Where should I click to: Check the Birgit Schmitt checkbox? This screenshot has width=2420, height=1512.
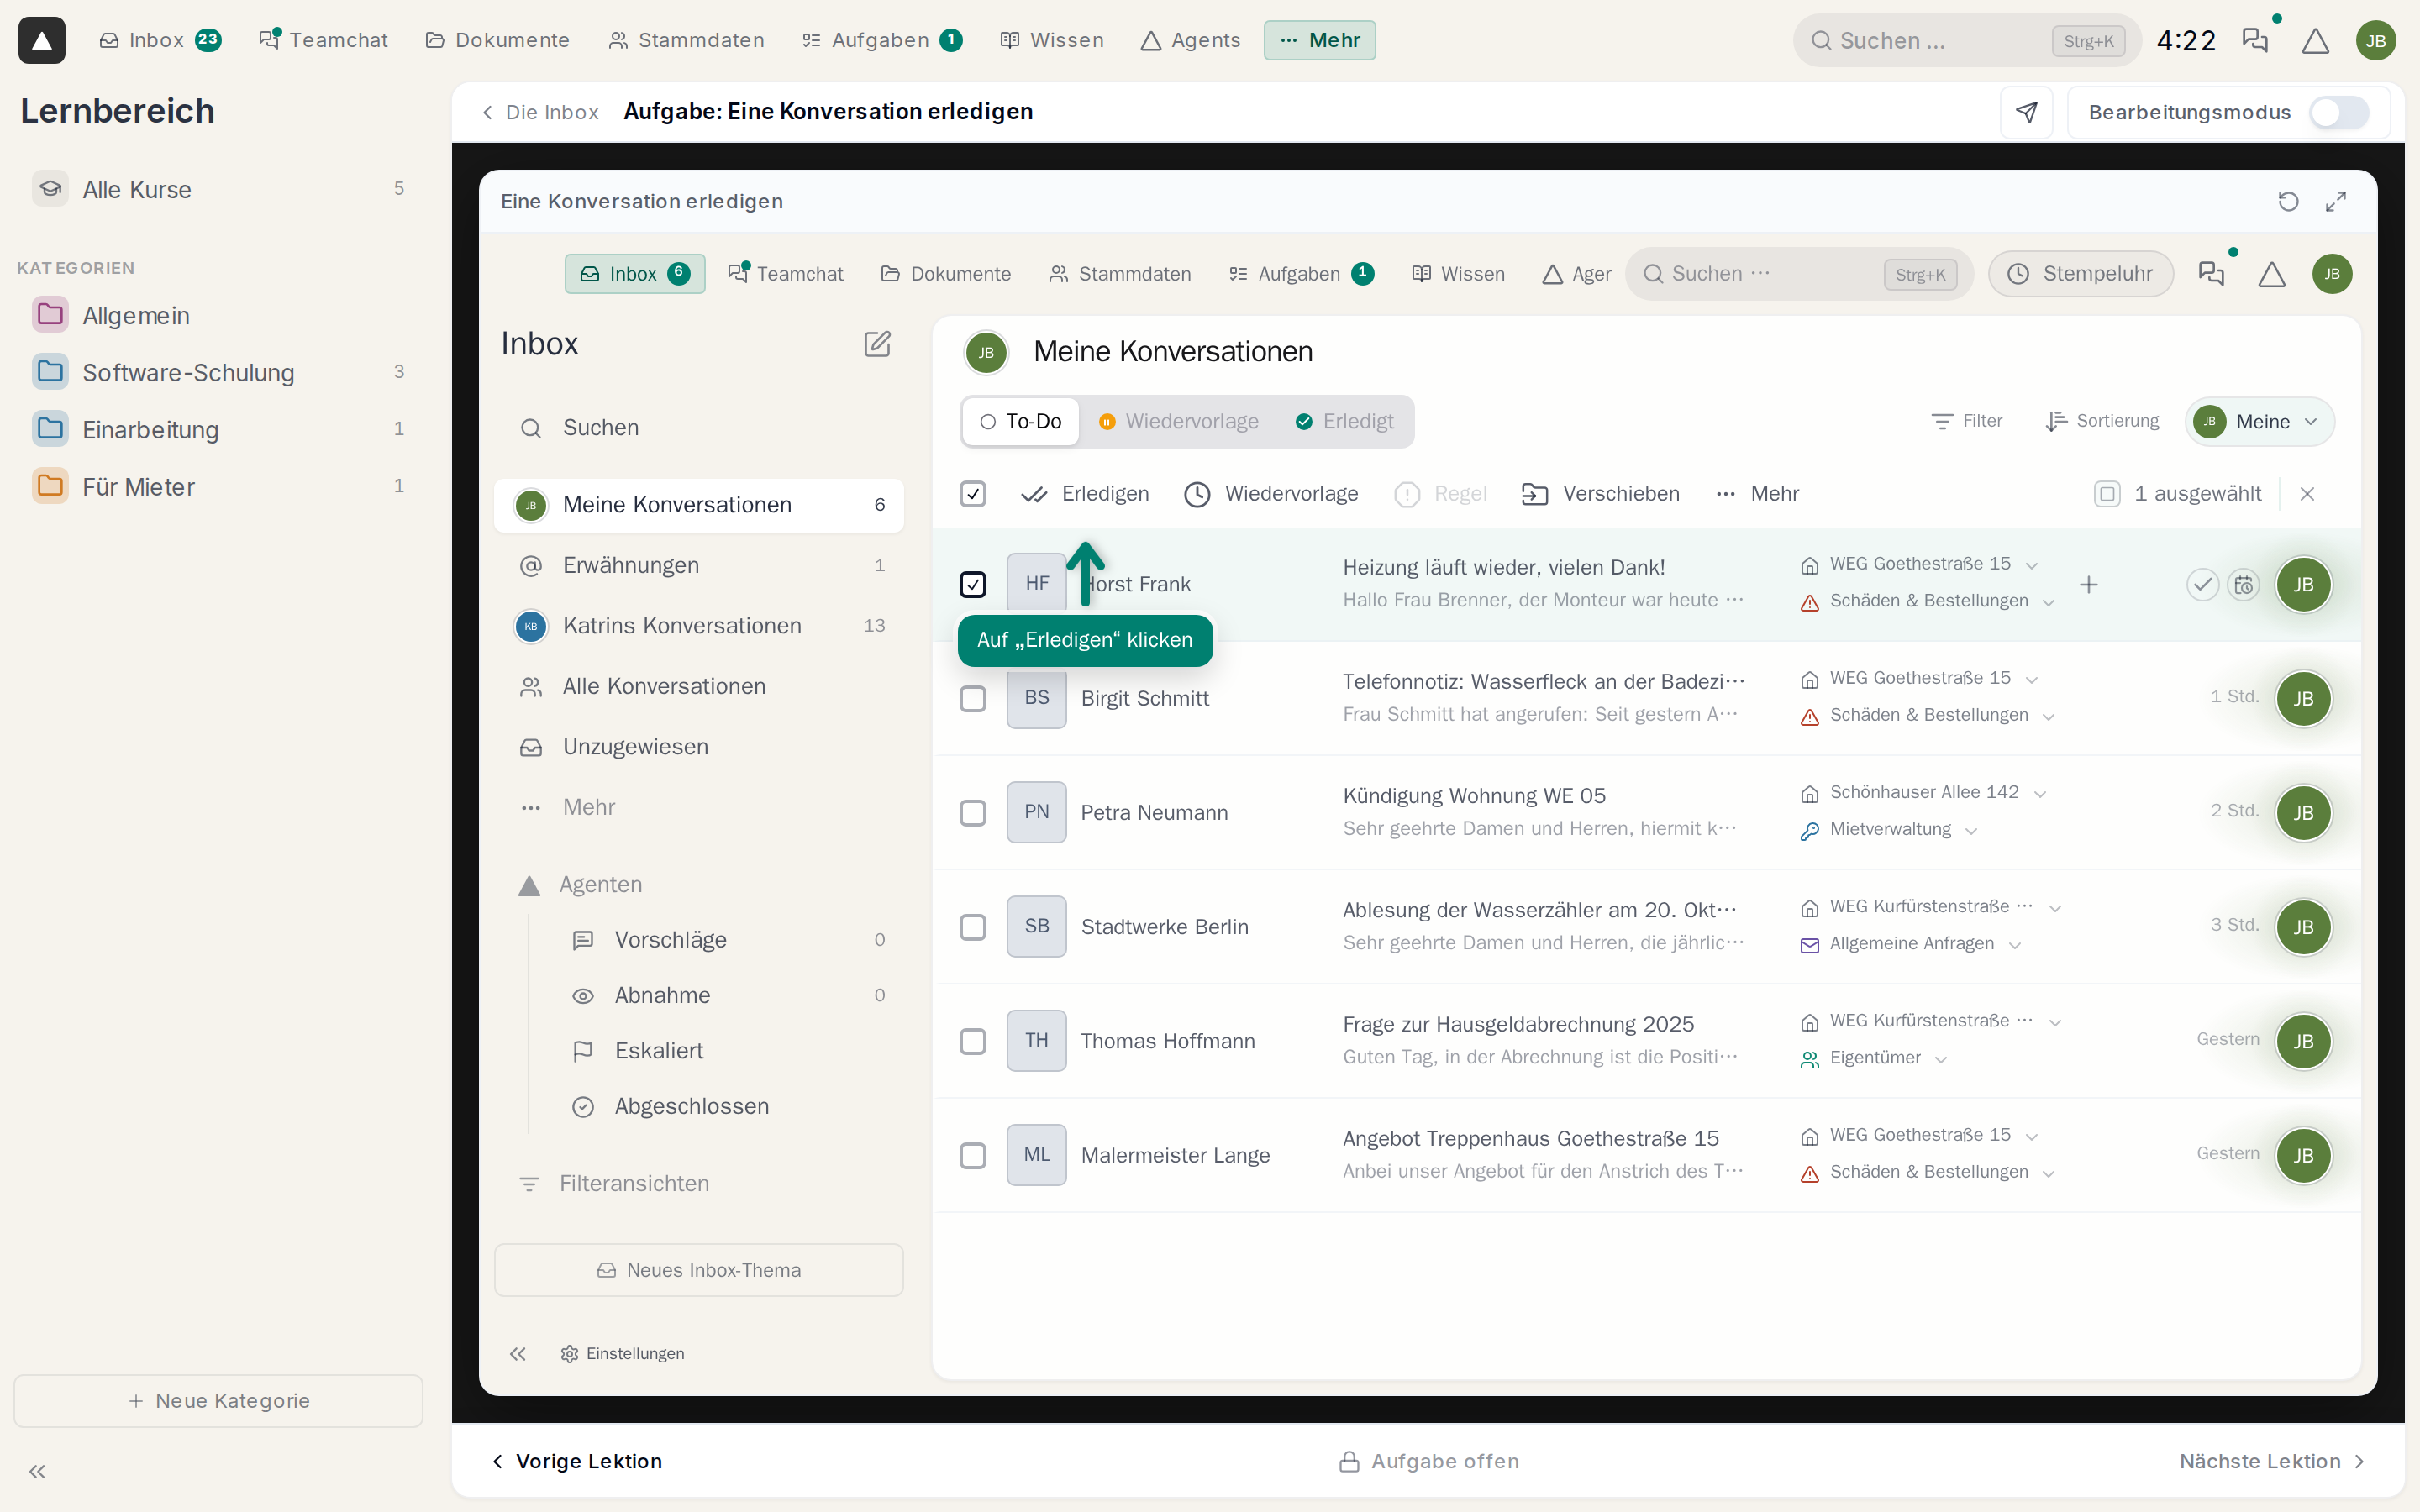pyautogui.click(x=973, y=698)
